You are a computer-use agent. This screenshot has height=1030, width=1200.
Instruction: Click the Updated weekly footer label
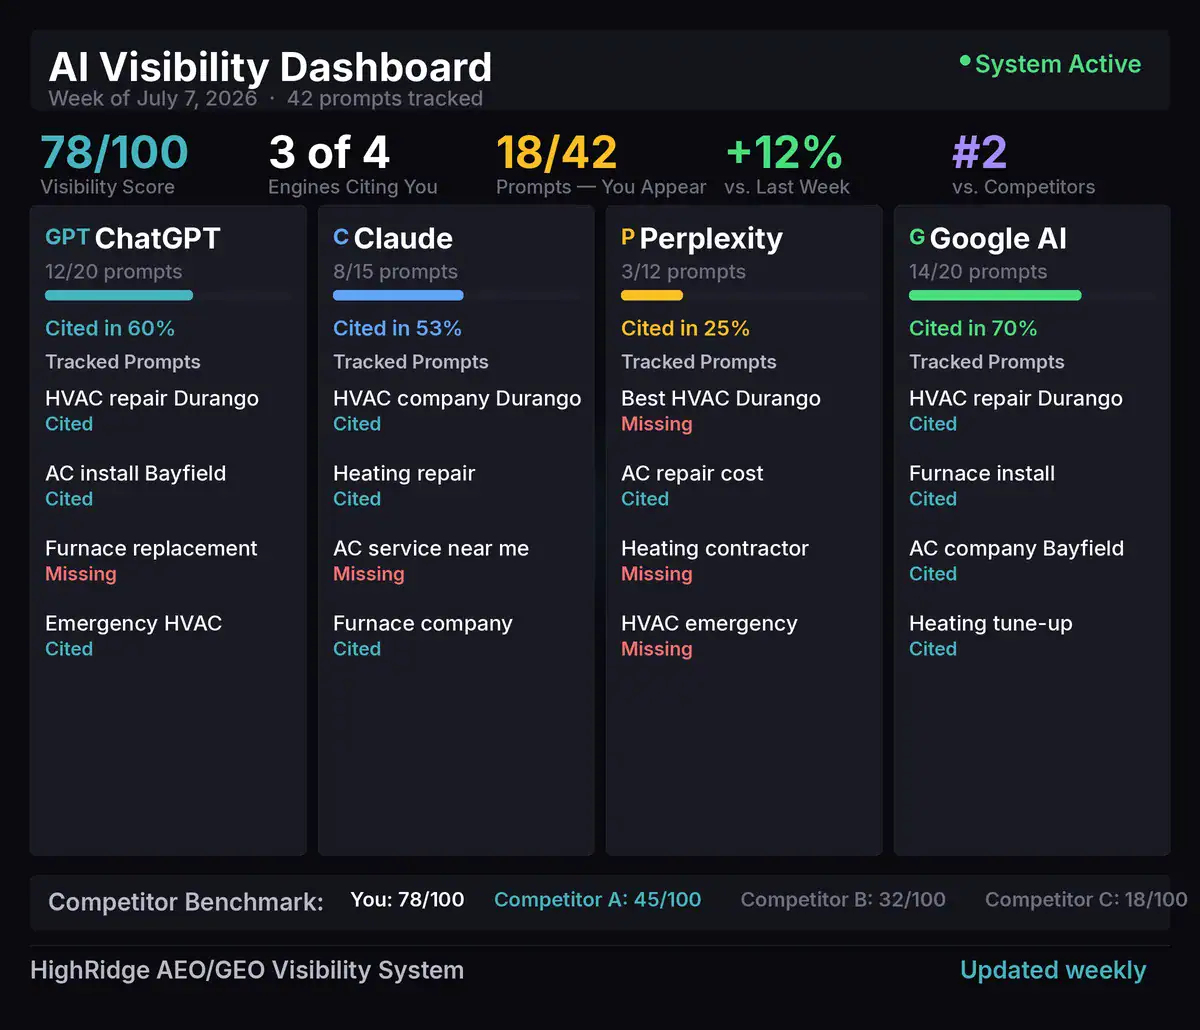click(x=1053, y=970)
